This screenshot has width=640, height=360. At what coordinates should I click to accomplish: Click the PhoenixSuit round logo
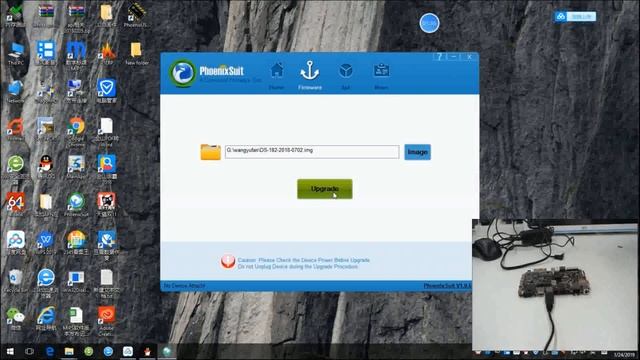[182, 73]
